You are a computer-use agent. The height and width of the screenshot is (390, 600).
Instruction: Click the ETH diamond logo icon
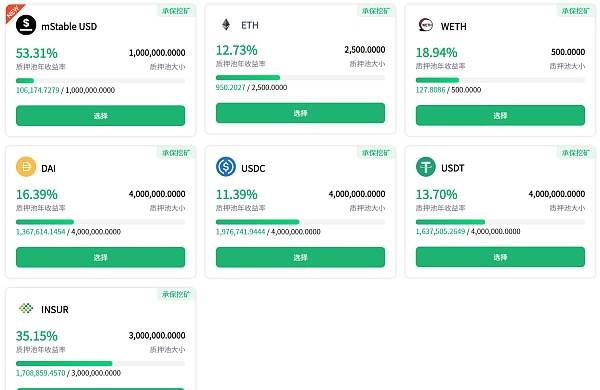pos(226,25)
